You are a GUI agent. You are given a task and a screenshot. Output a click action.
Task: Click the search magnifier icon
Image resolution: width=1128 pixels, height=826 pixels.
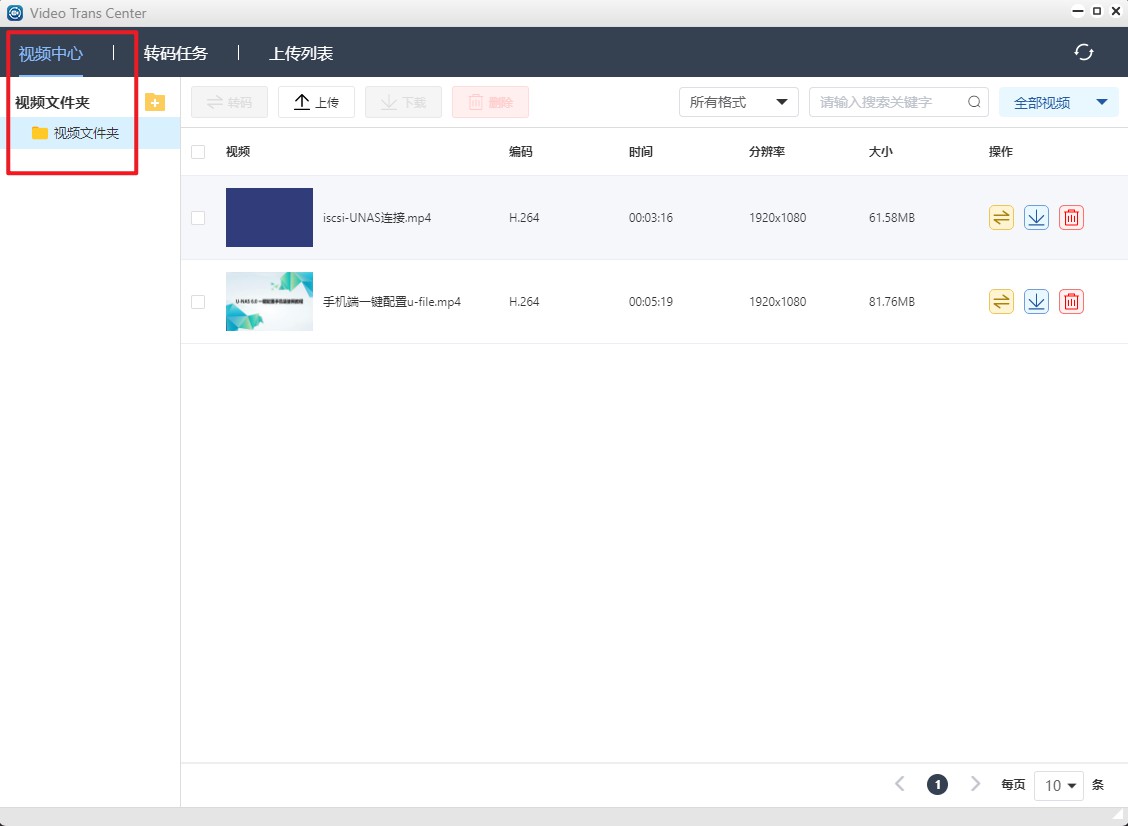[974, 102]
